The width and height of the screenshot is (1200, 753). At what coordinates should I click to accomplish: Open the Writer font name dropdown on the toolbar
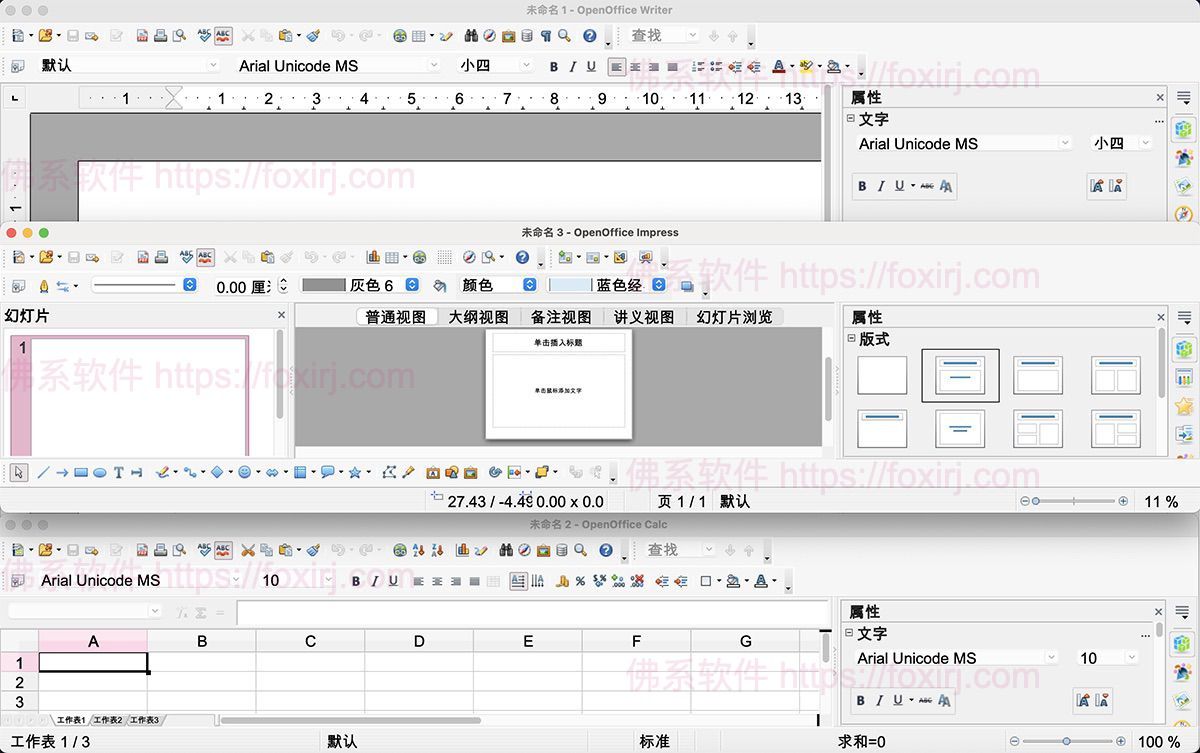[434, 66]
